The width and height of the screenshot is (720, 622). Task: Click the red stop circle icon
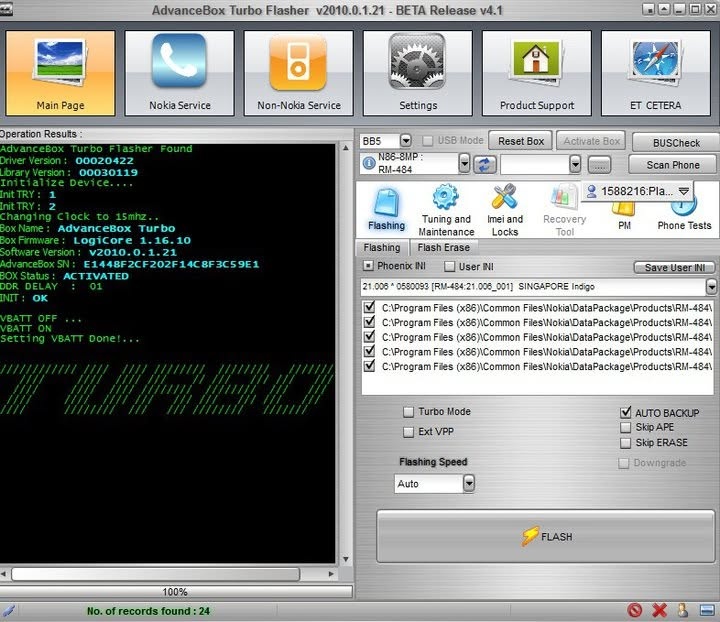(x=635, y=610)
